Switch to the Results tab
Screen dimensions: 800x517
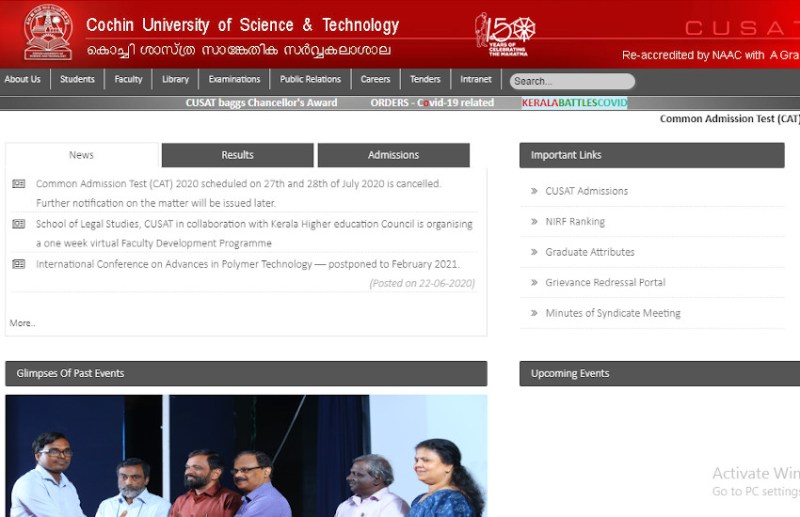click(x=238, y=155)
